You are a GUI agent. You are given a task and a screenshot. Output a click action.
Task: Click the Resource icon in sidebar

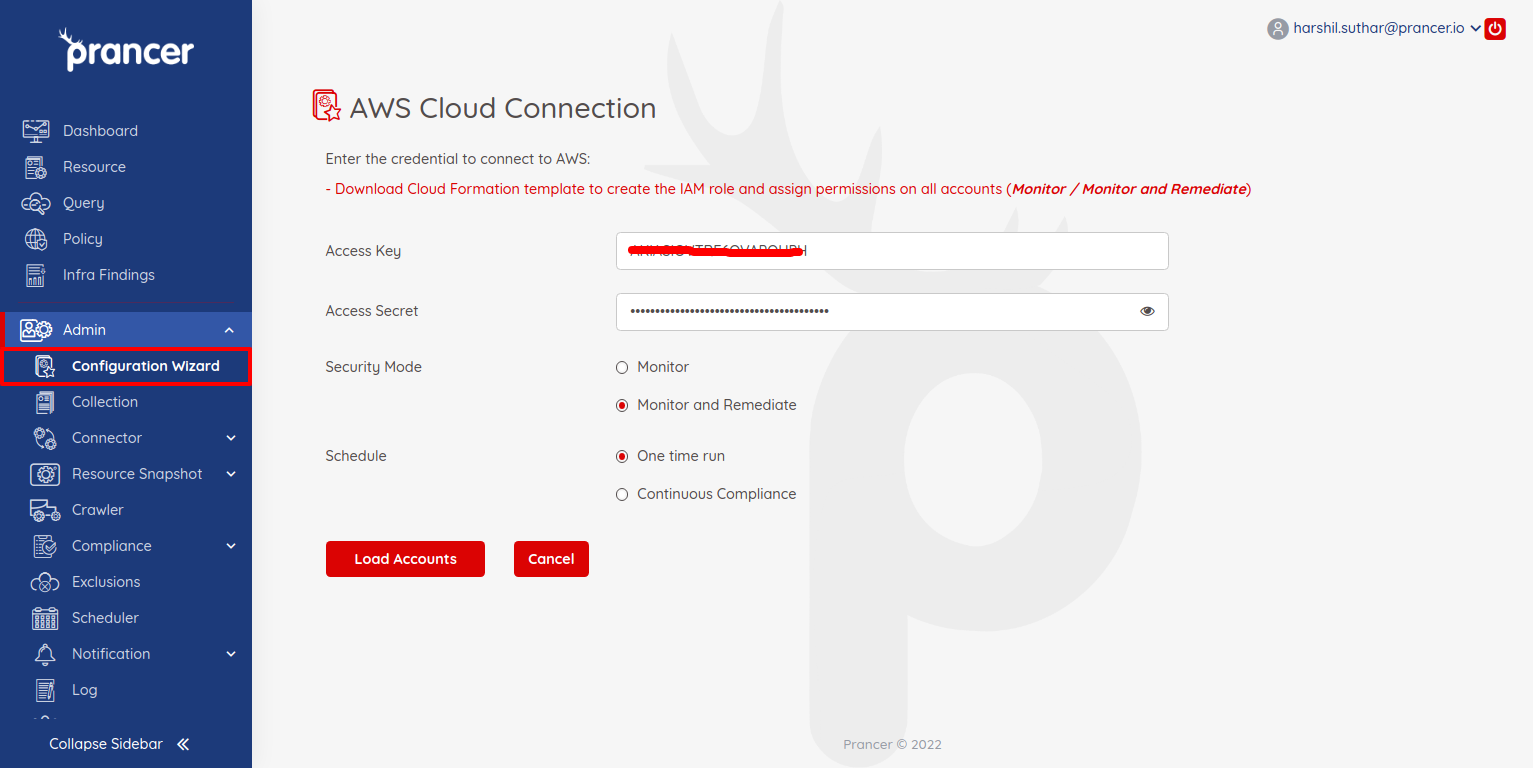coord(36,167)
